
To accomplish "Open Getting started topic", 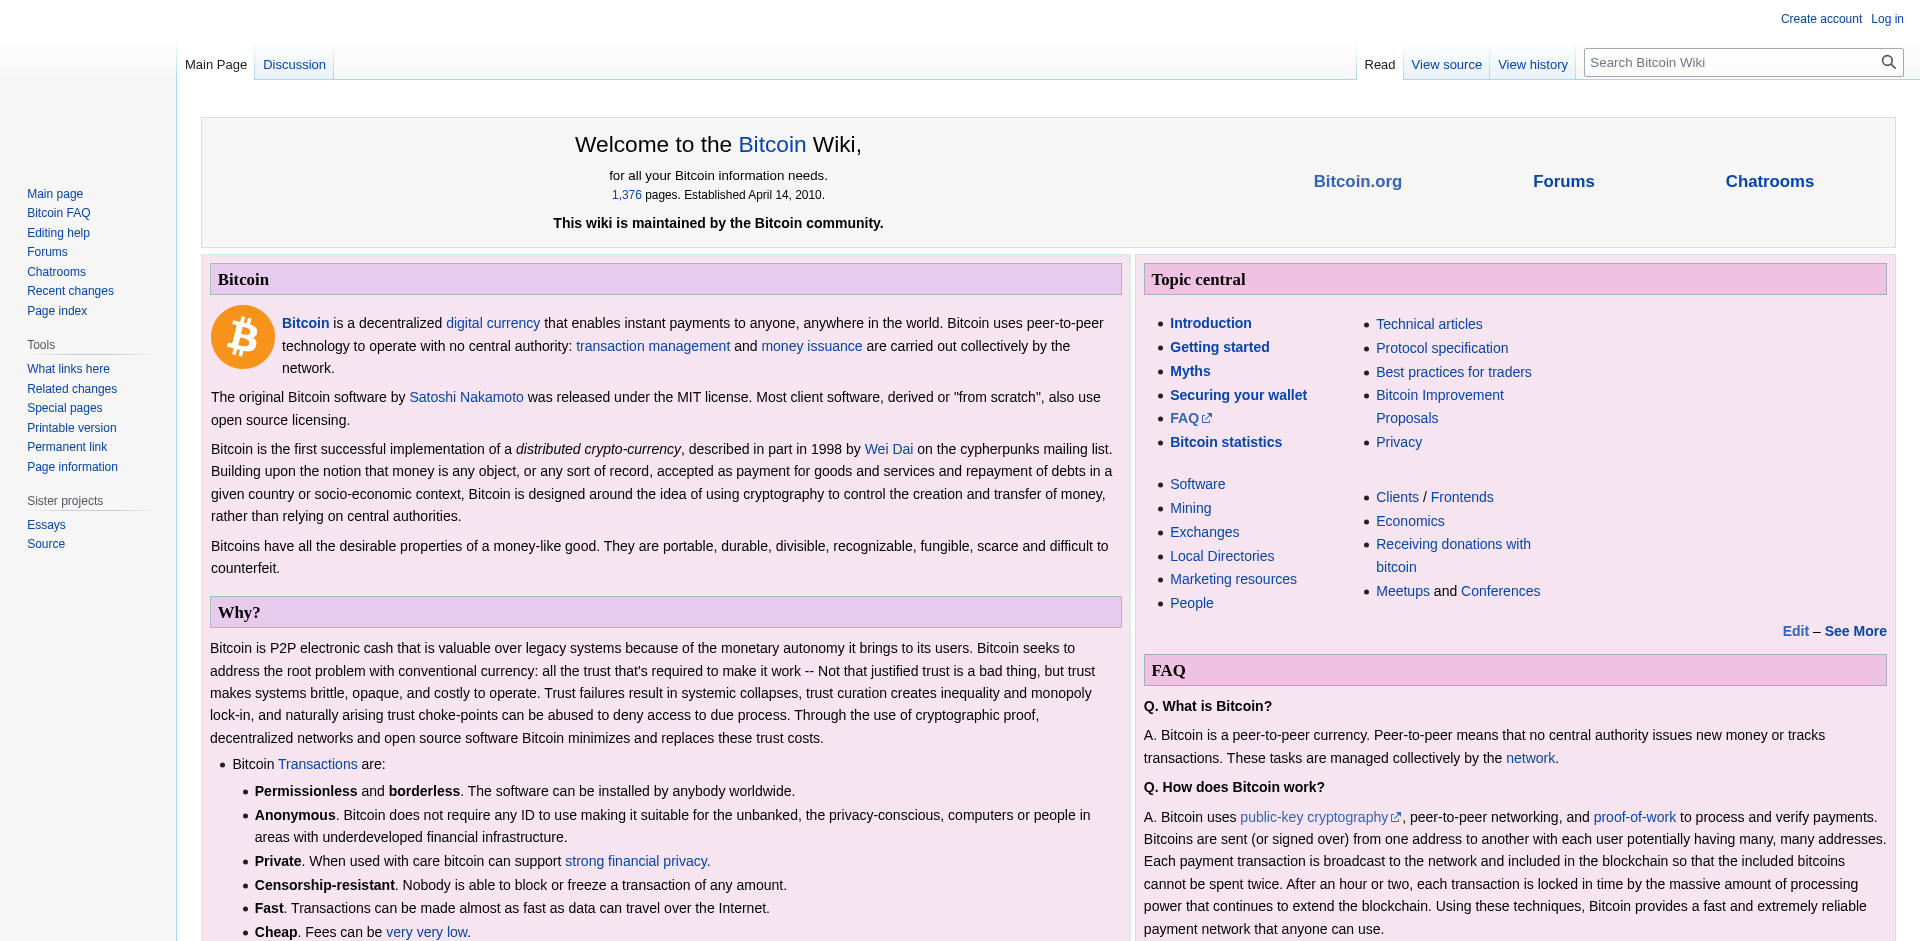I will click(1219, 347).
